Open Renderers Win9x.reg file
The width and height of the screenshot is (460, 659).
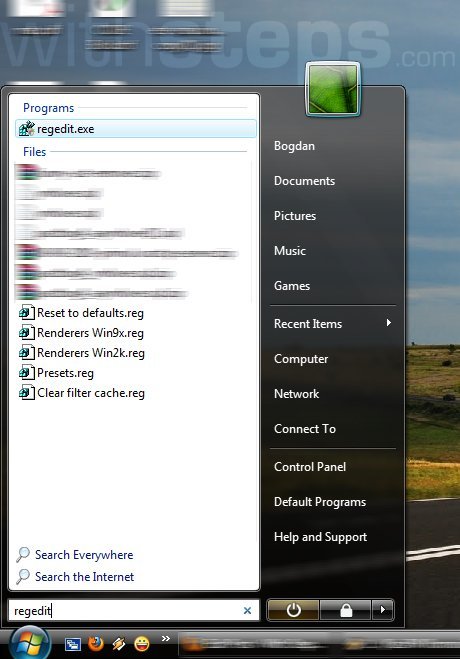point(90,333)
